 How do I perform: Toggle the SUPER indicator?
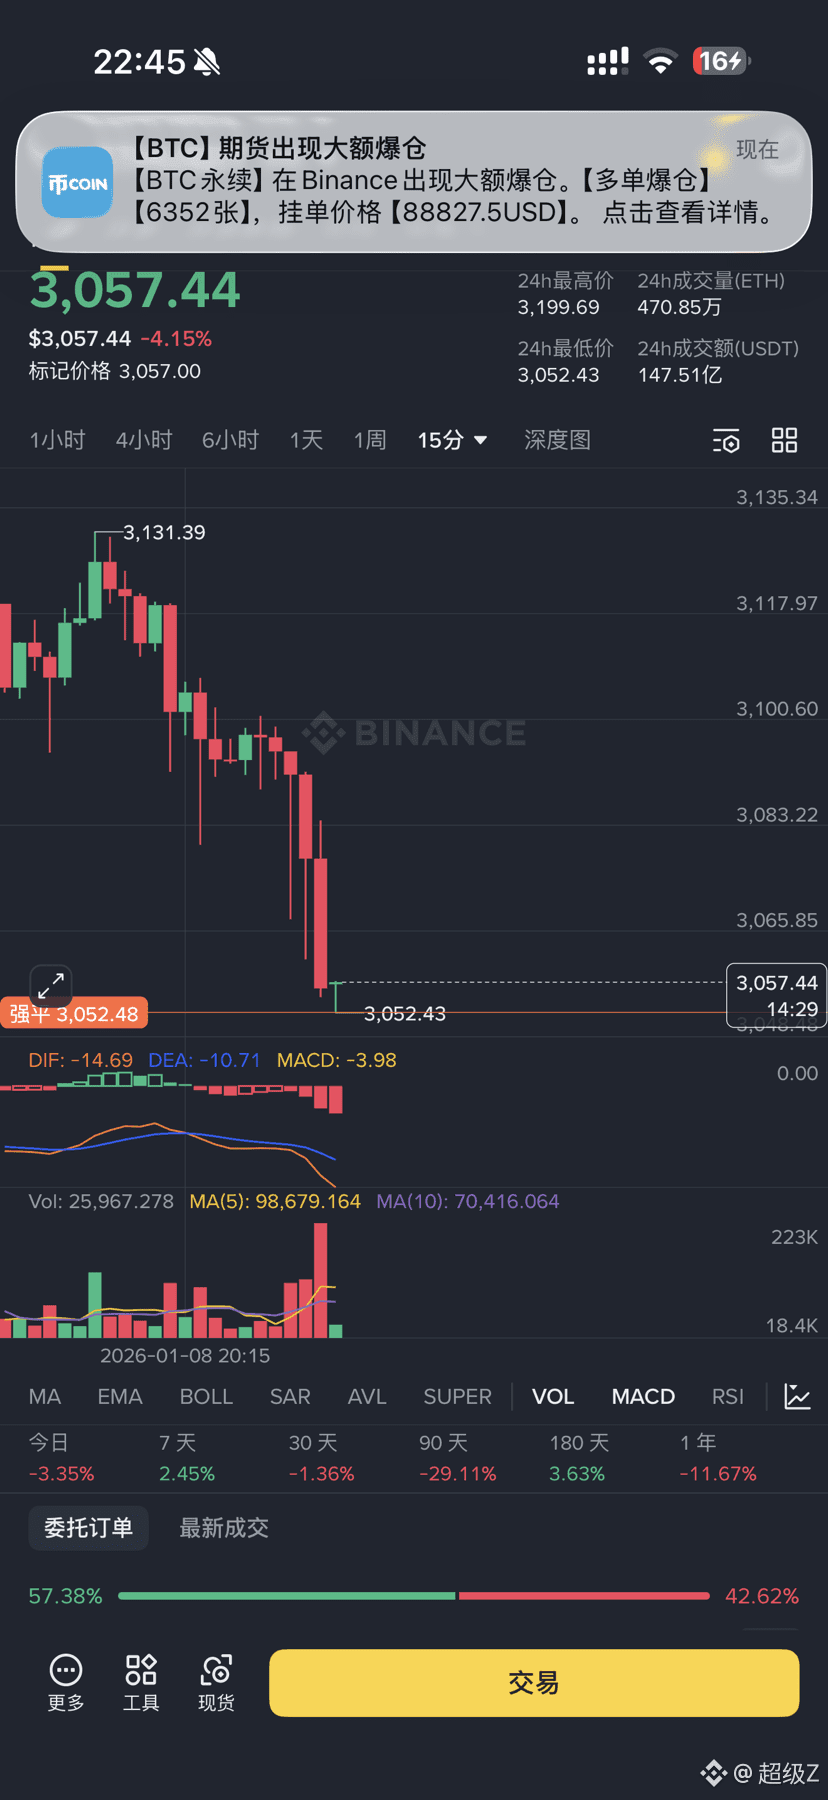(x=457, y=1396)
